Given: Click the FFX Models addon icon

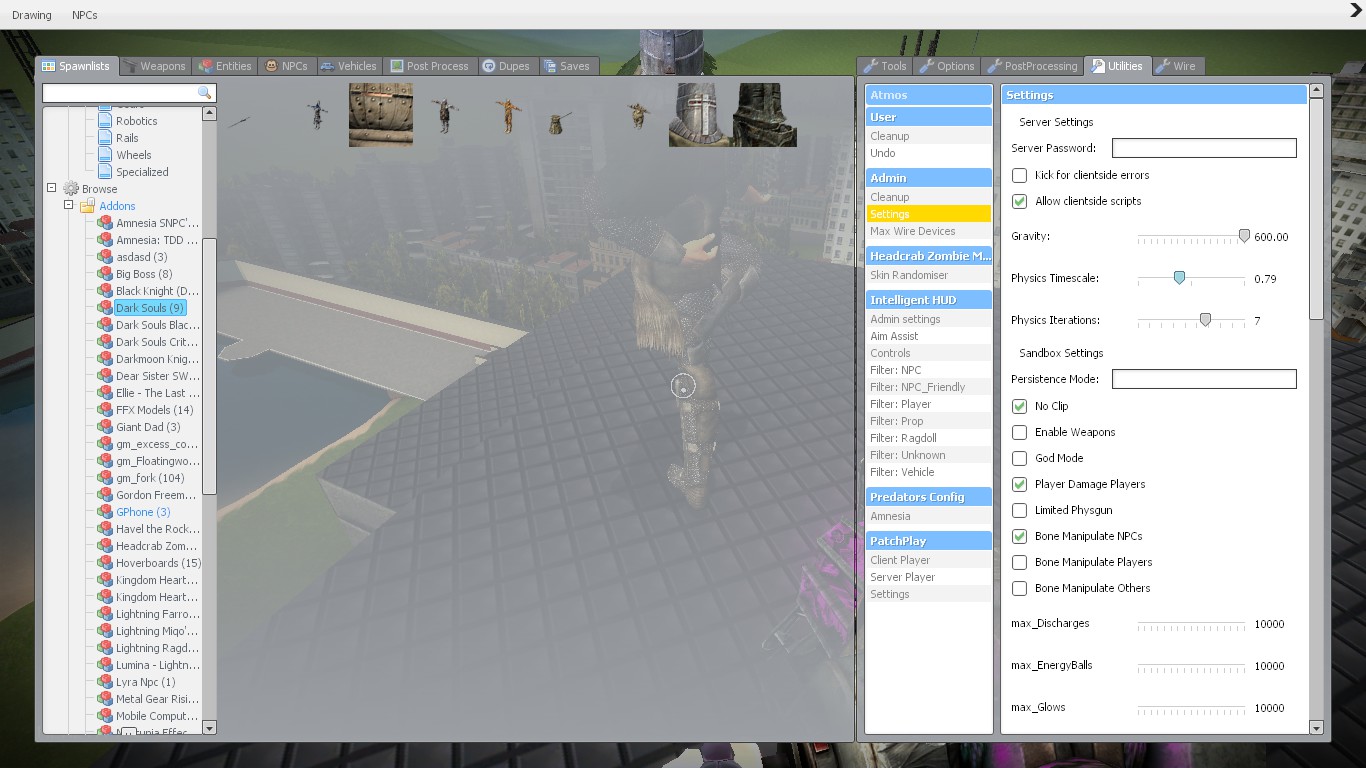Looking at the screenshot, I should (x=105, y=410).
